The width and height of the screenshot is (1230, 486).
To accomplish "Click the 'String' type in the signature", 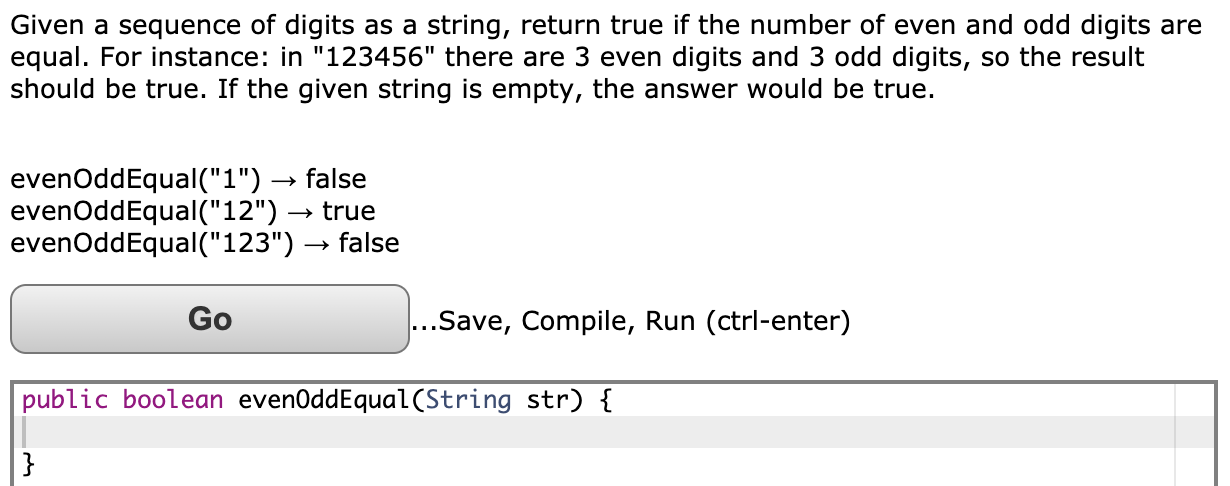I will click(x=468, y=401).
